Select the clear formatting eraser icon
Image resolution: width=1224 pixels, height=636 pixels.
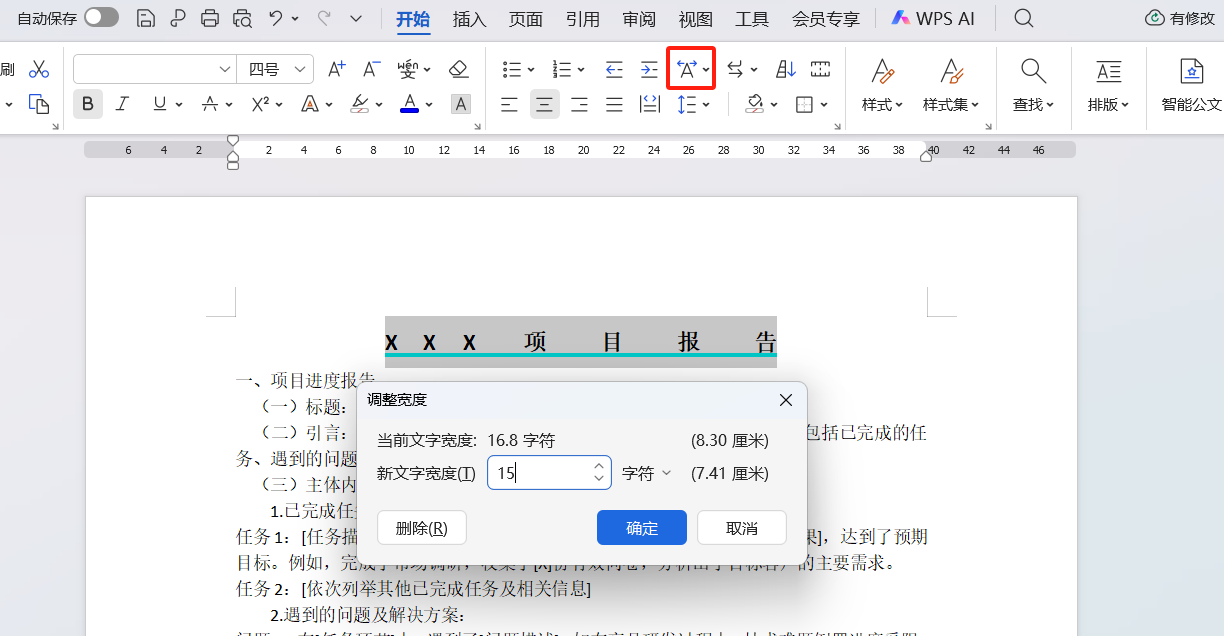[459, 69]
